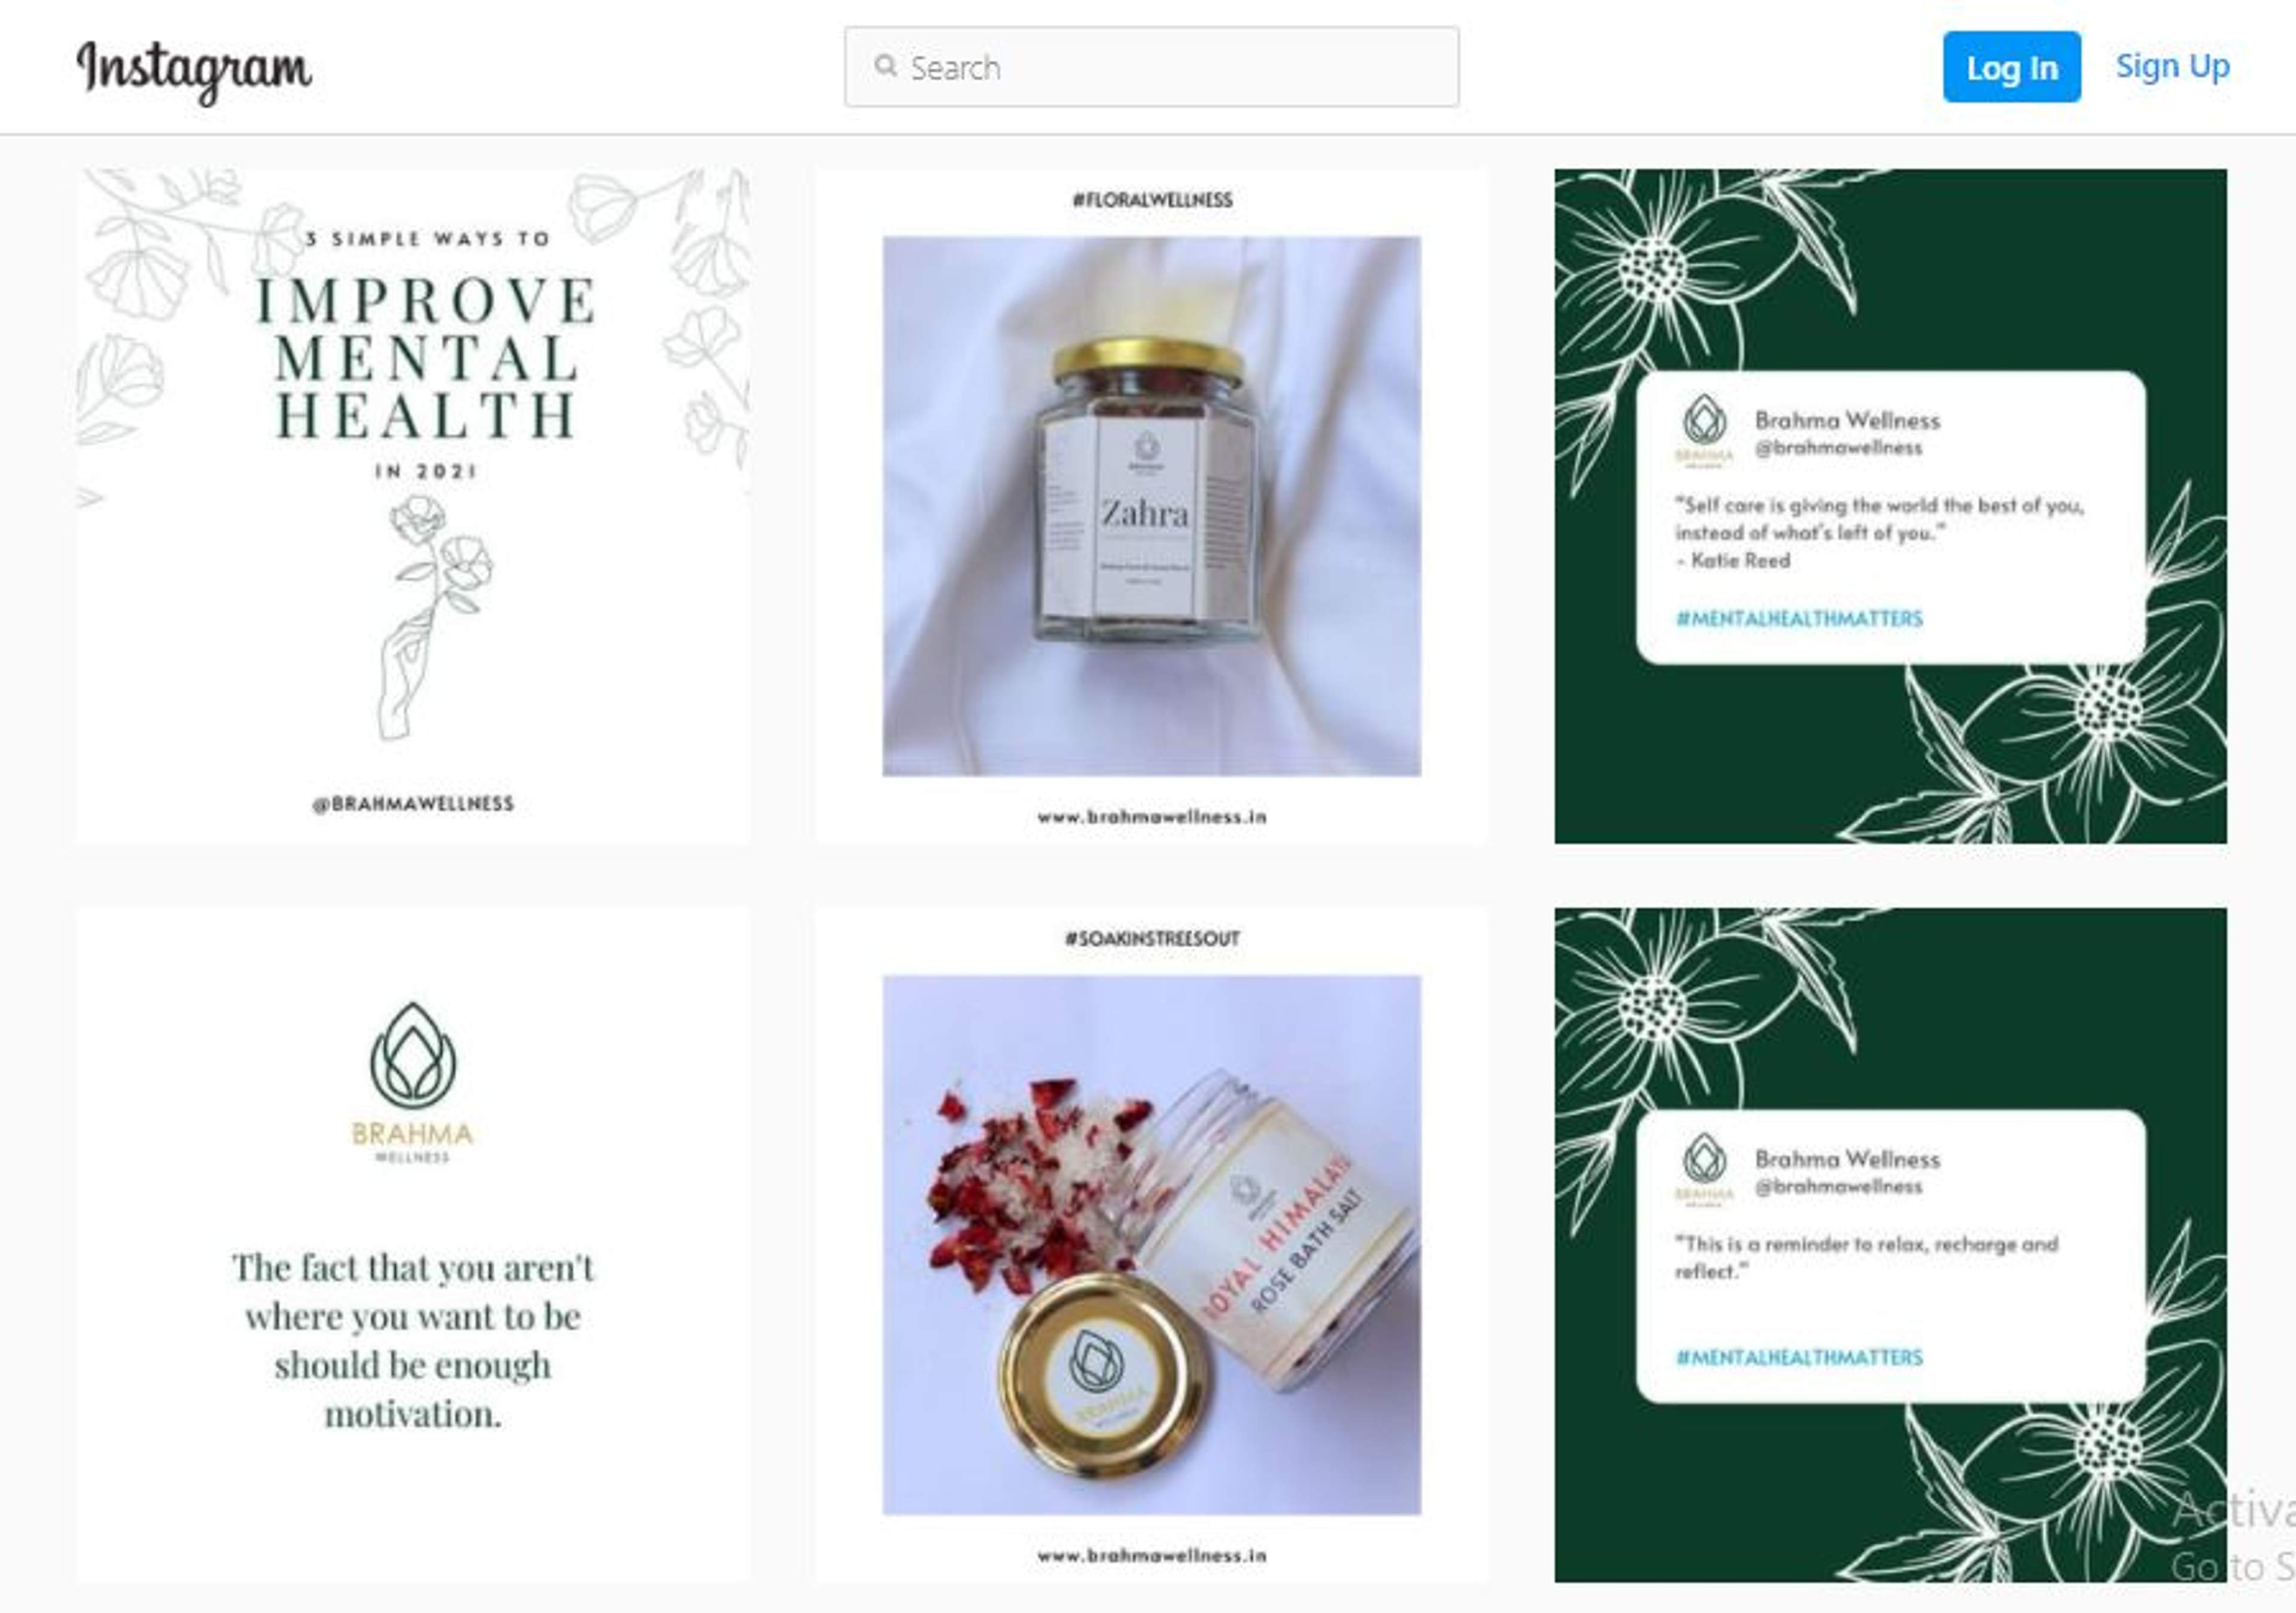Open the Katie Reed self care quote post
The image size is (2296, 1613).
[x=1890, y=506]
